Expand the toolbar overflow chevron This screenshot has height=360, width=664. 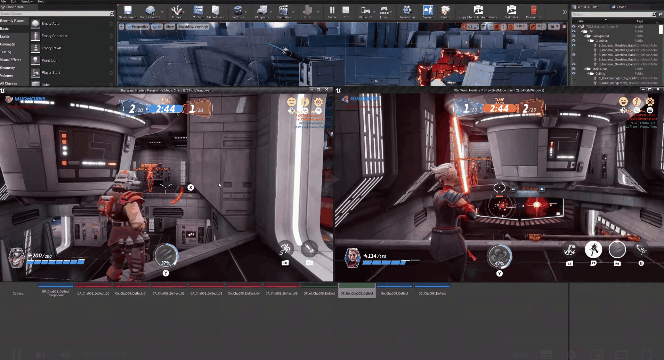tap(564, 12)
